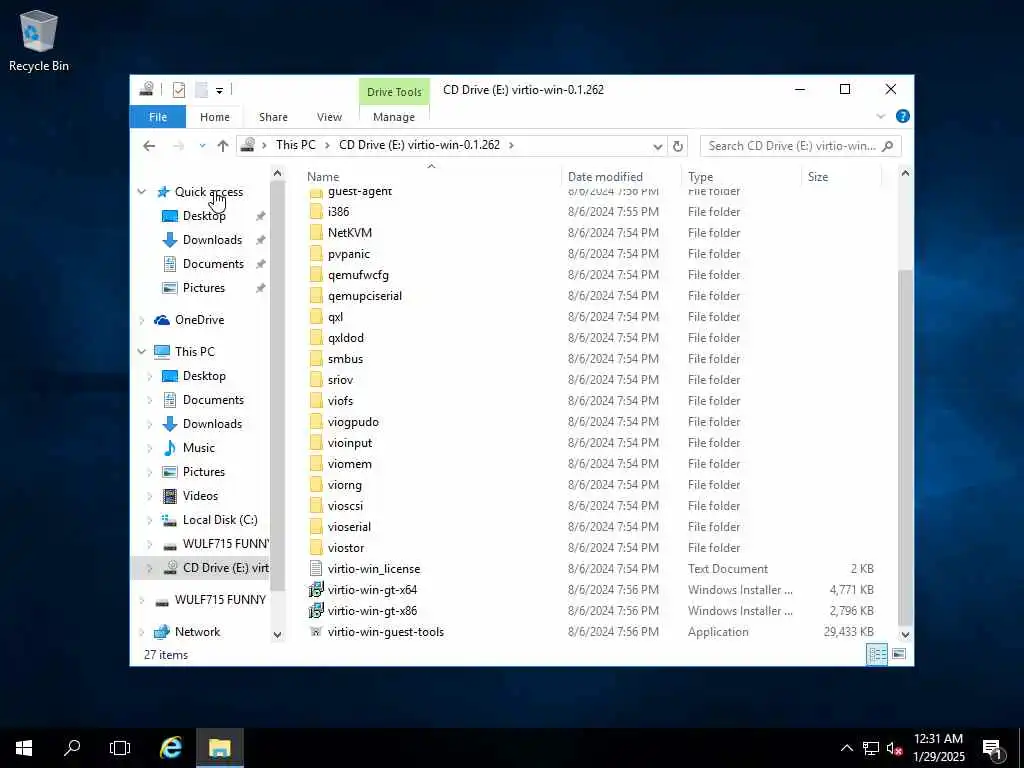This screenshot has width=1024, height=768.
Task: Select the qxldod folder
Action: coord(345,338)
